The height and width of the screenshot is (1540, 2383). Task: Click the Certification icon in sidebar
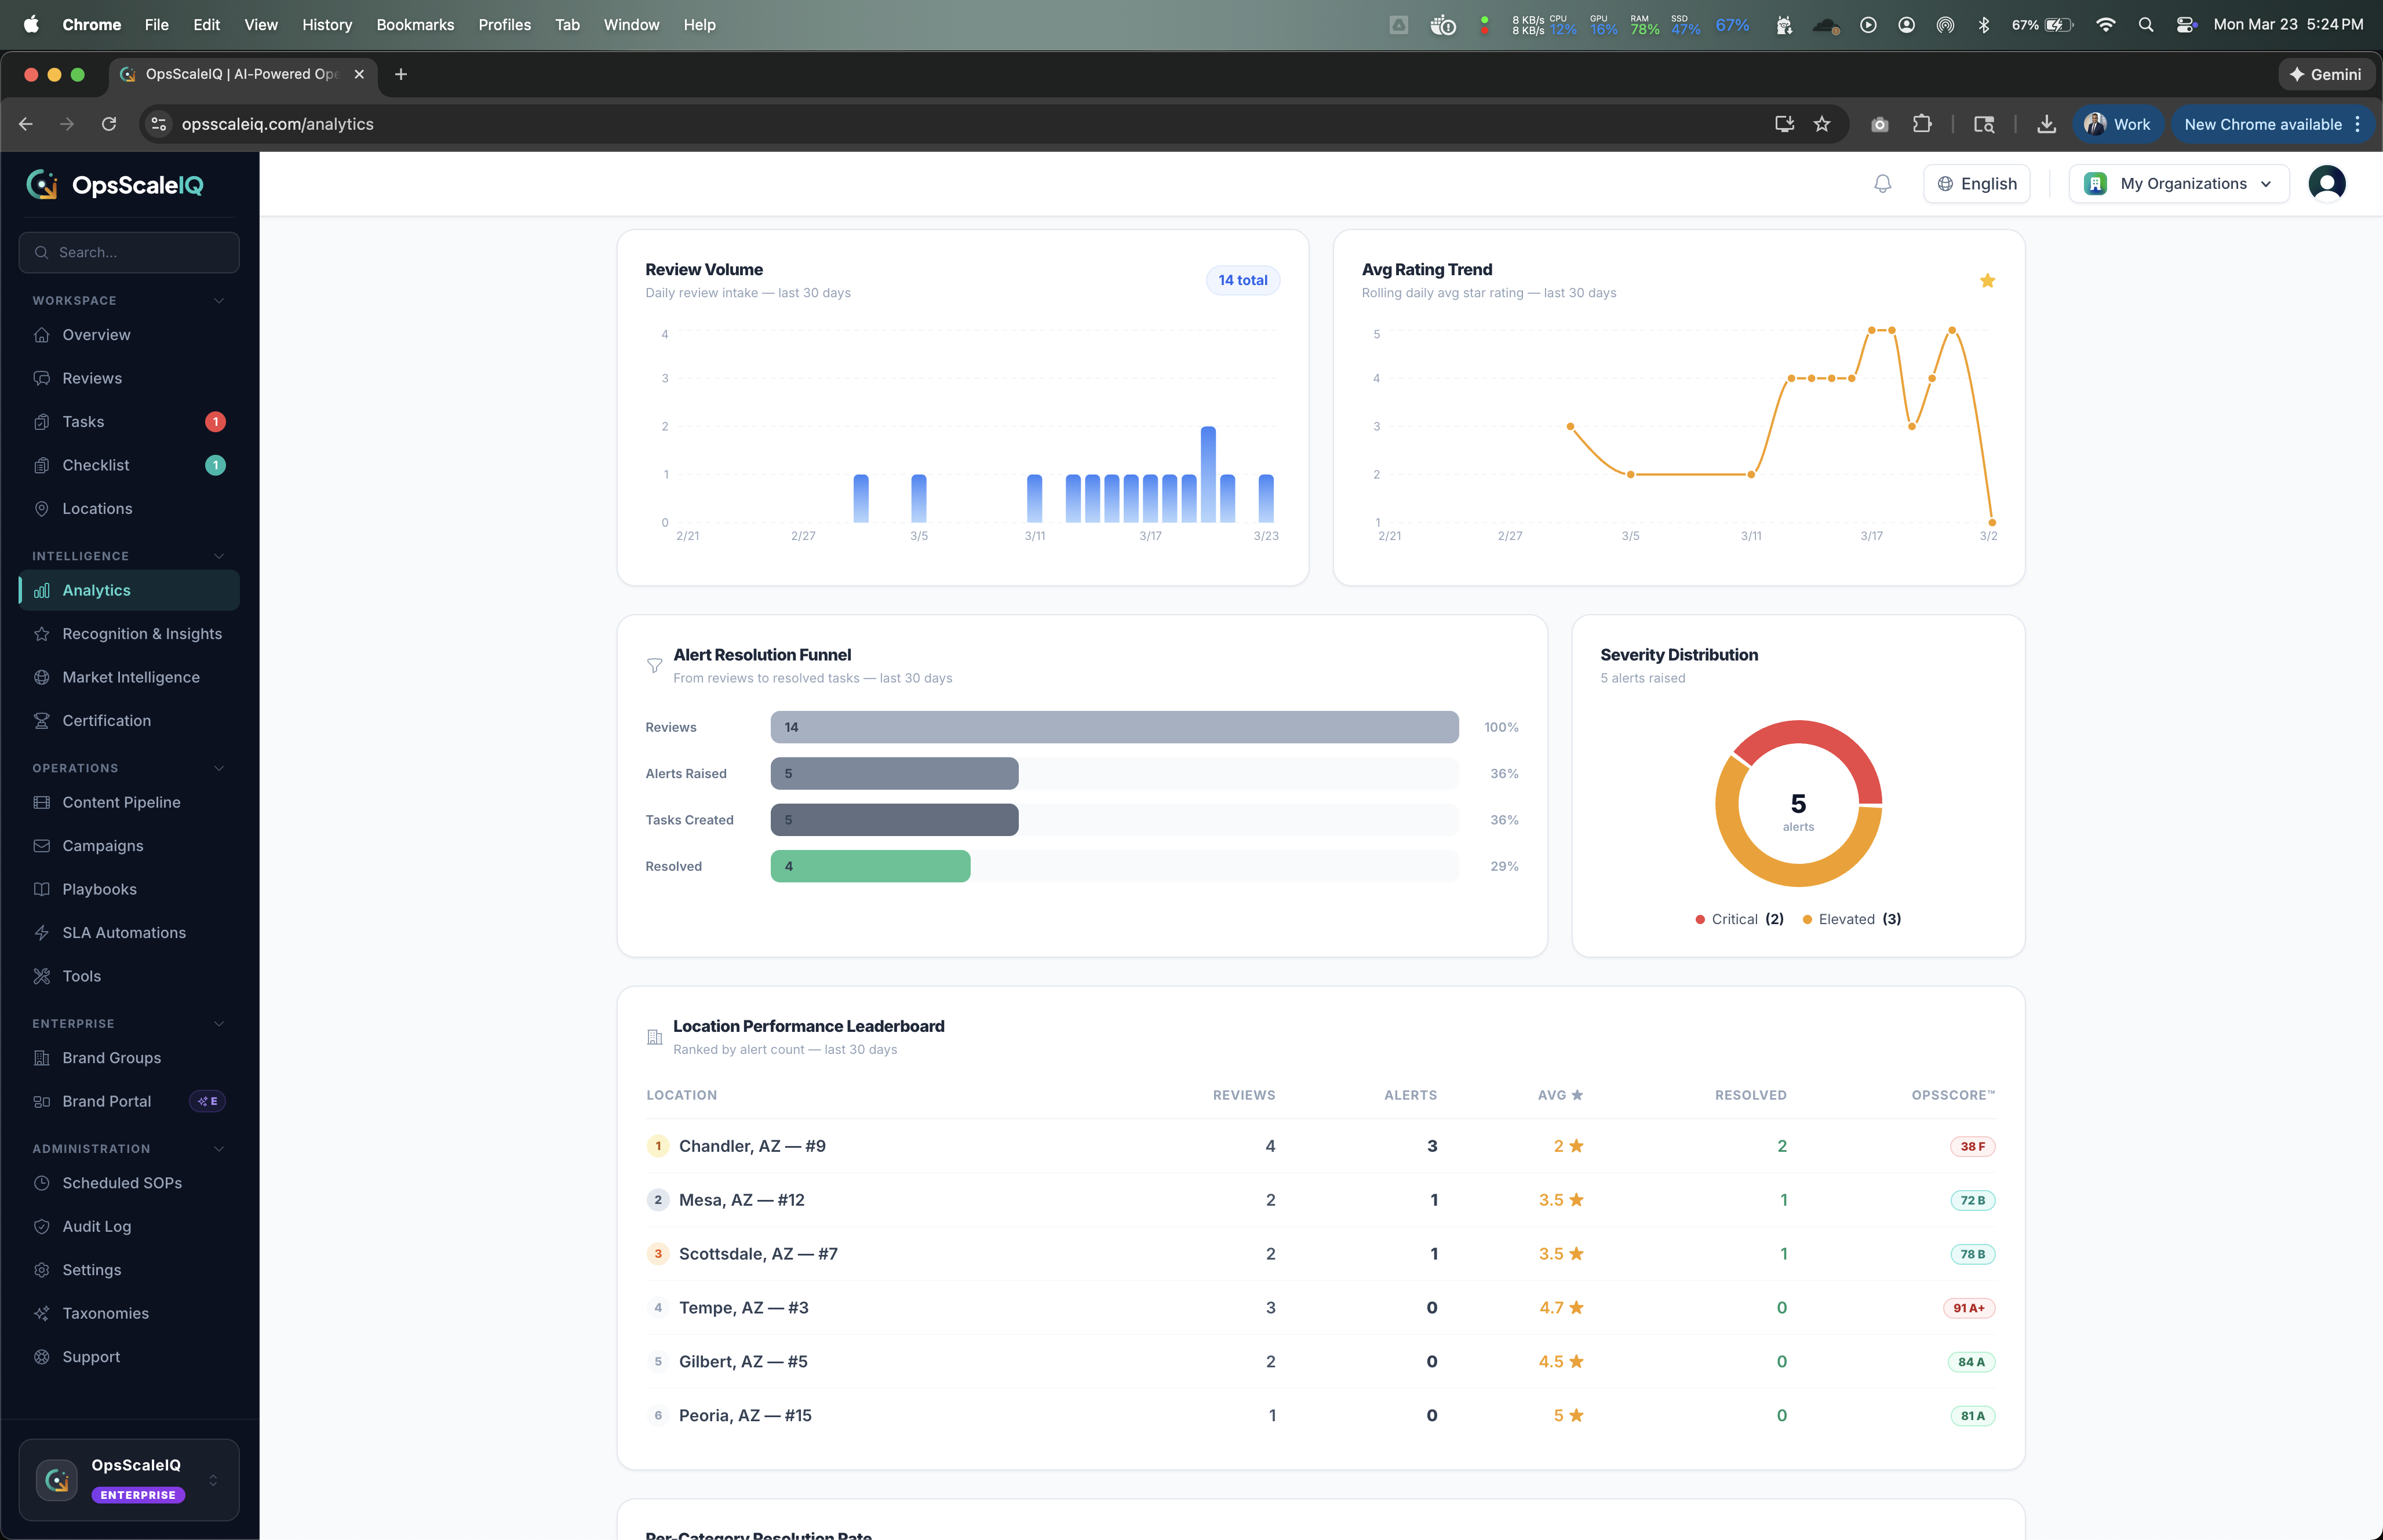point(42,721)
